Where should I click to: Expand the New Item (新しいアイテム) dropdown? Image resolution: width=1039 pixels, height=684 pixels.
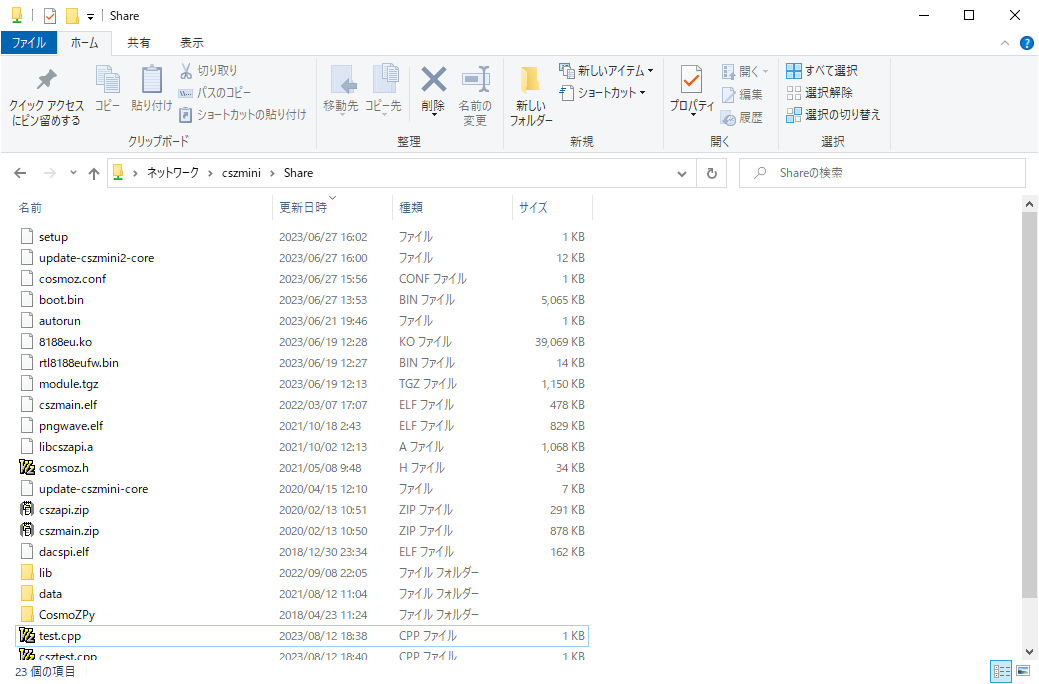pos(607,71)
